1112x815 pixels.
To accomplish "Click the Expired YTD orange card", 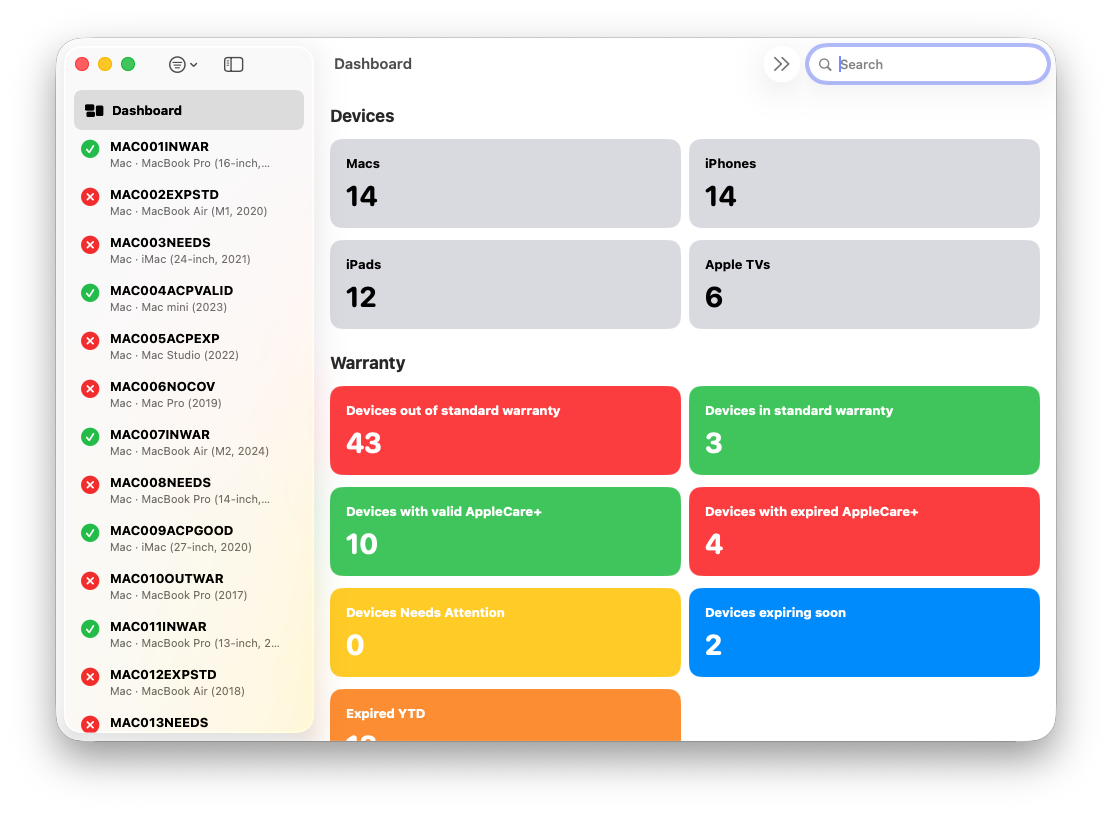I will (x=505, y=715).
